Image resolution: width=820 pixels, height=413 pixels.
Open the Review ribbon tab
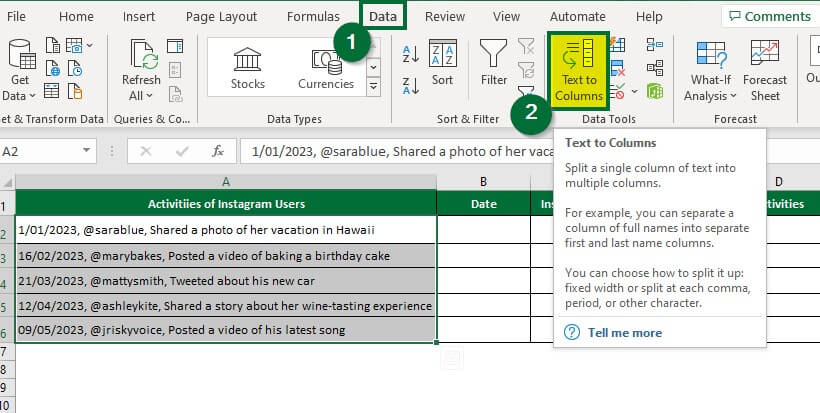pos(444,16)
